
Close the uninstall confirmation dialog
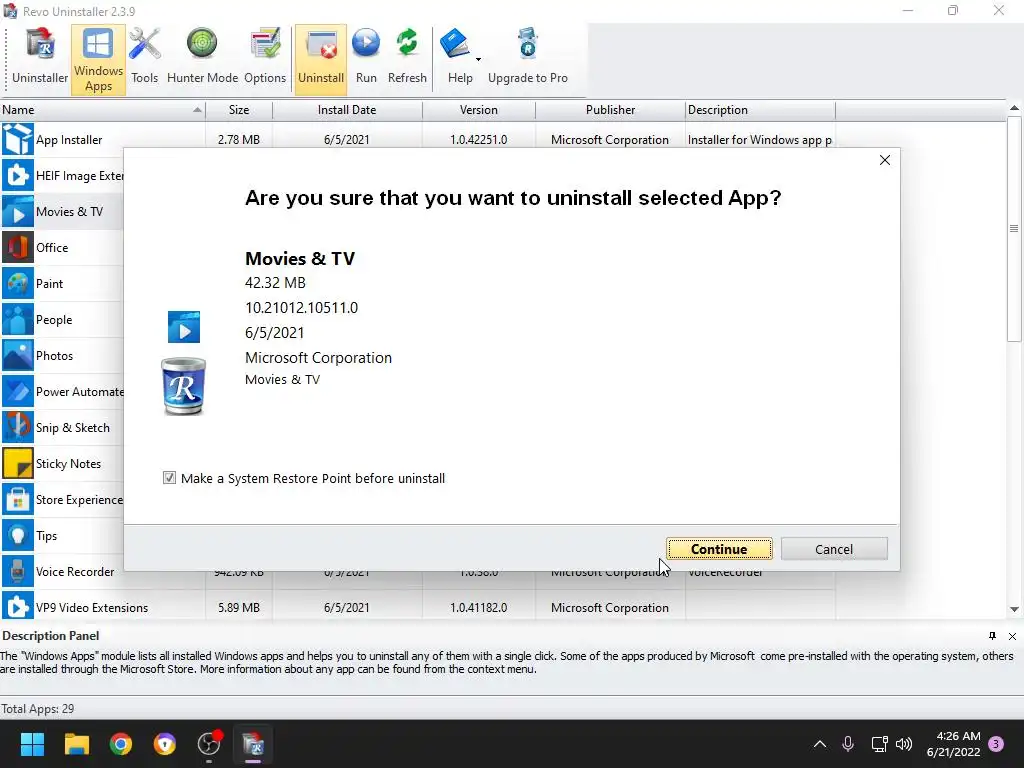tap(884, 160)
